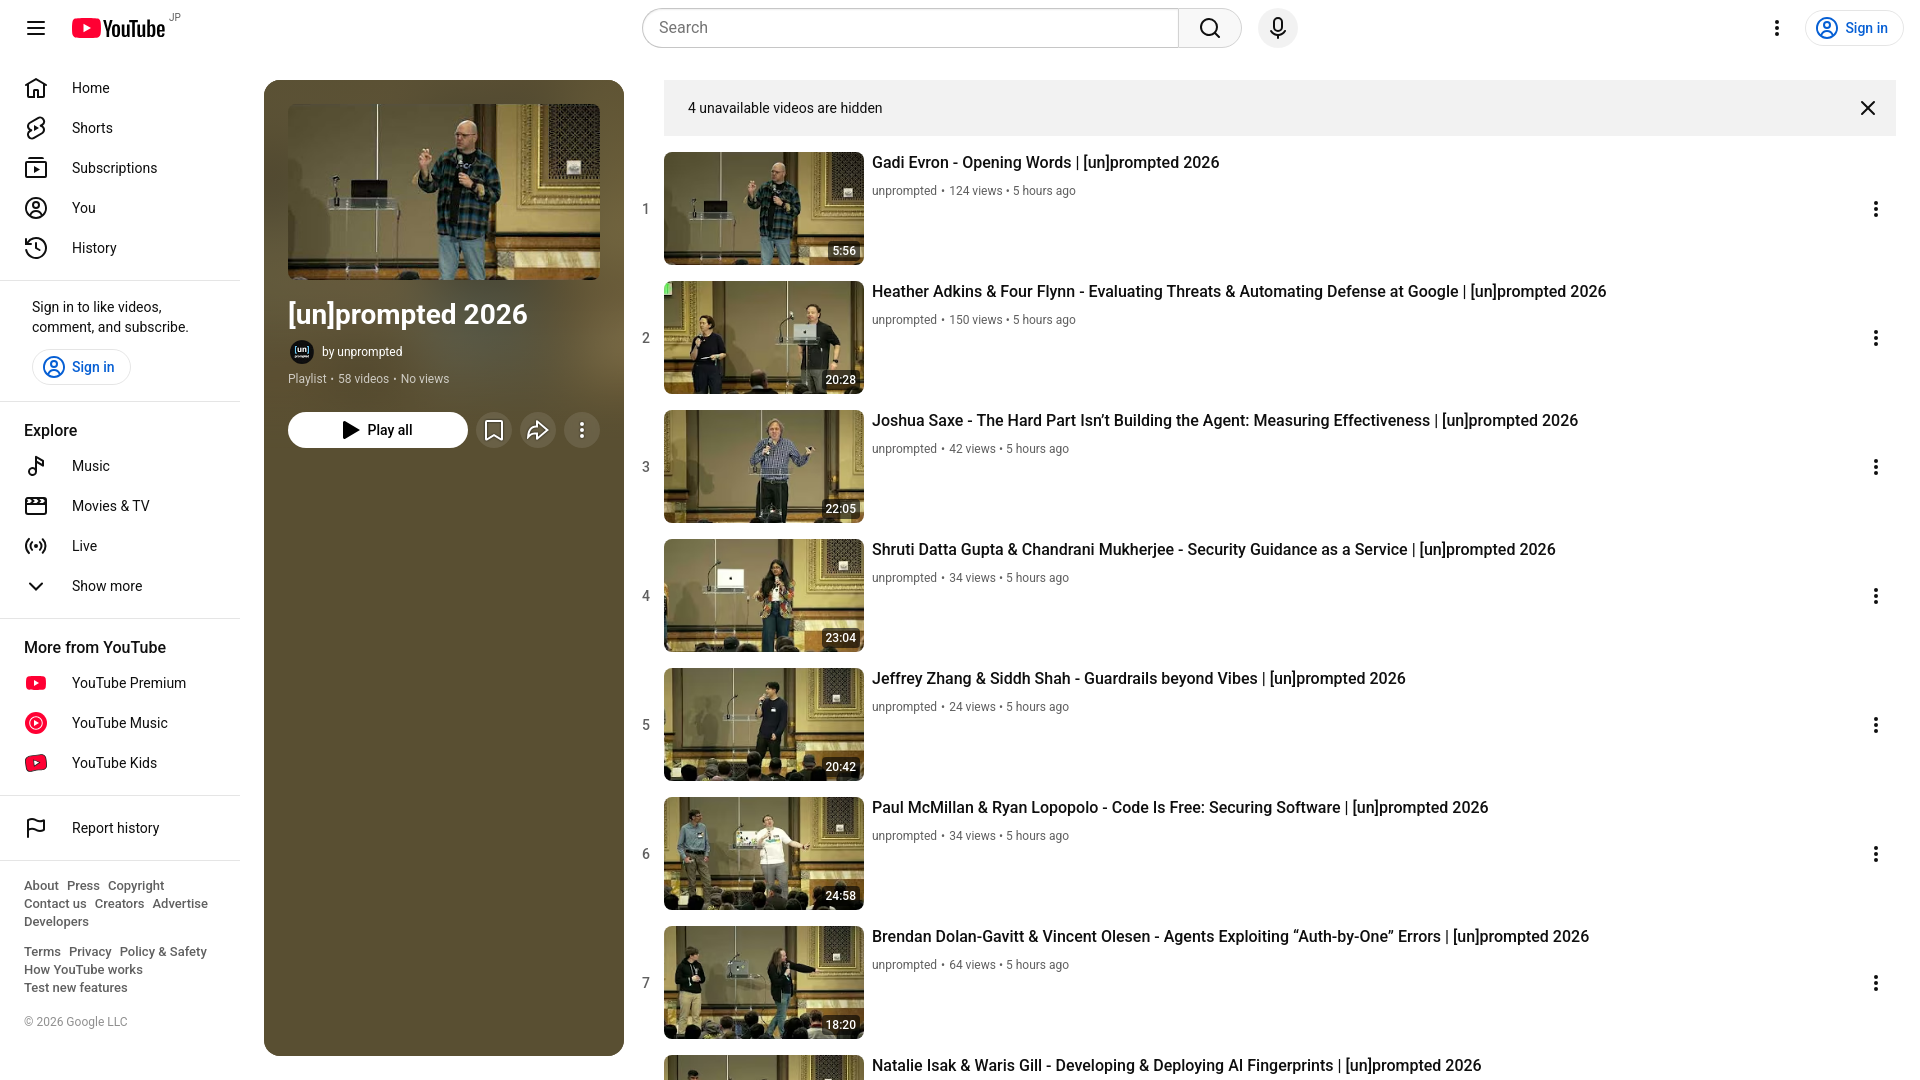The height and width of the screenshot is (1080, 1920).
Task: Go to the YouTube logo homepage
Action: [x=118, y=28]
